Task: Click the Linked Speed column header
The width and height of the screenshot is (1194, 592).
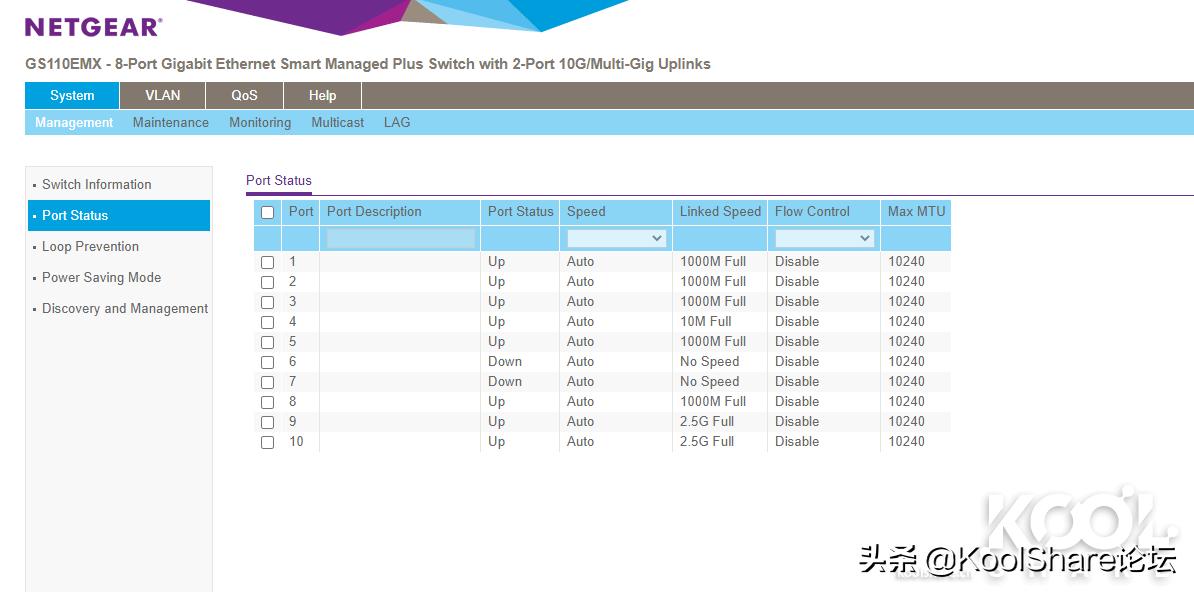Action: pos(720,212)
